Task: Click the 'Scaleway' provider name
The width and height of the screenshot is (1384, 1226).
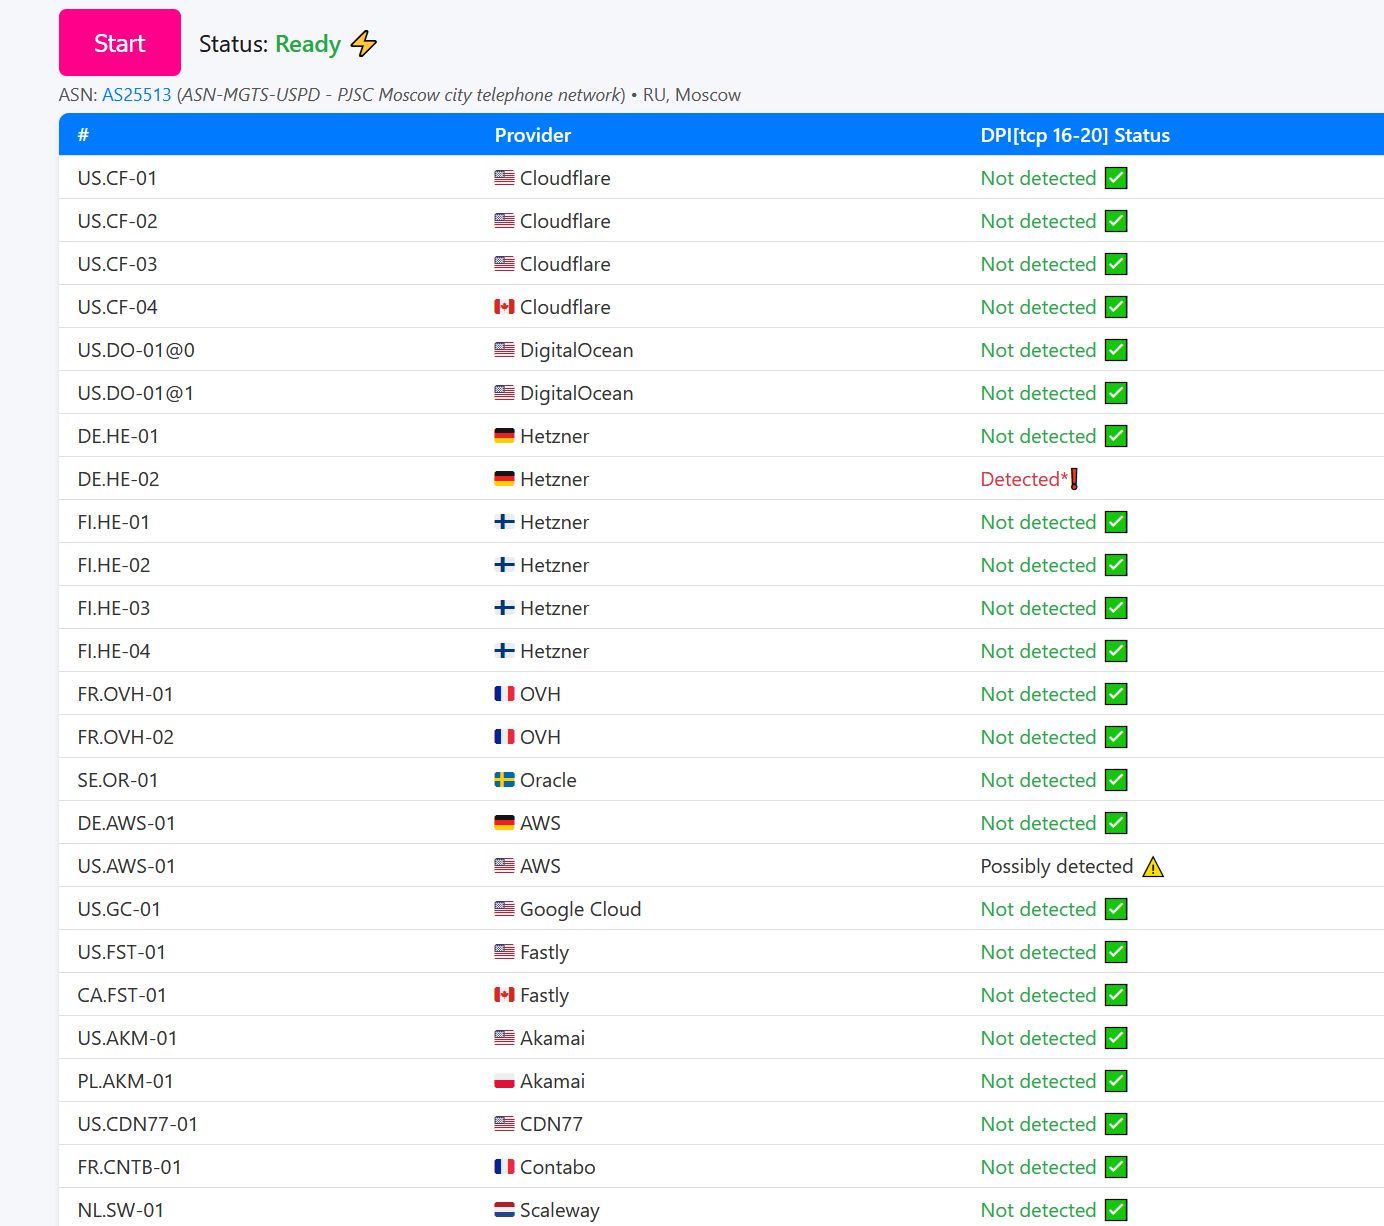Action: [x=560, y=1210]
